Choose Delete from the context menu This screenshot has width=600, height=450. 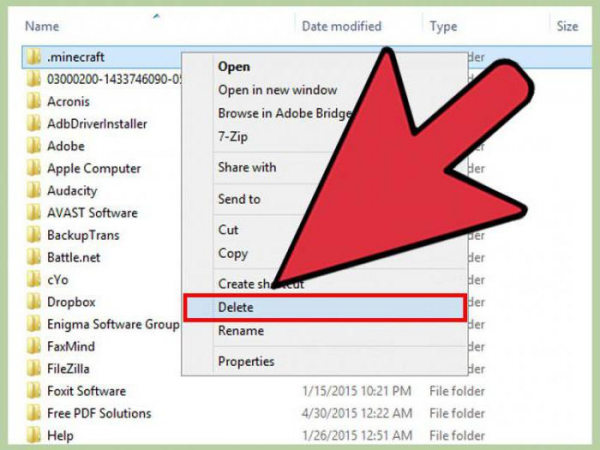(x=325, y=307)
